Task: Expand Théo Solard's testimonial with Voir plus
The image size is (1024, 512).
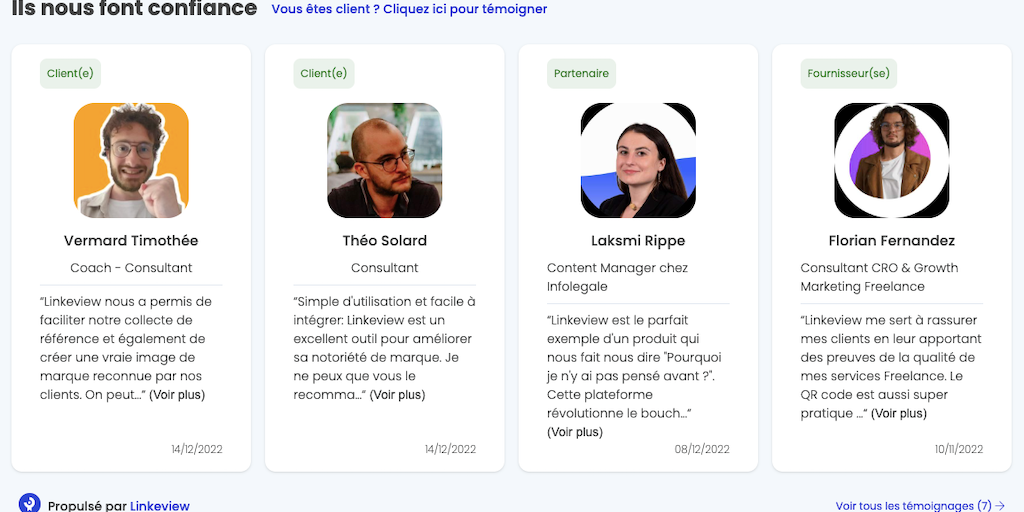Action: pos(397,395)
